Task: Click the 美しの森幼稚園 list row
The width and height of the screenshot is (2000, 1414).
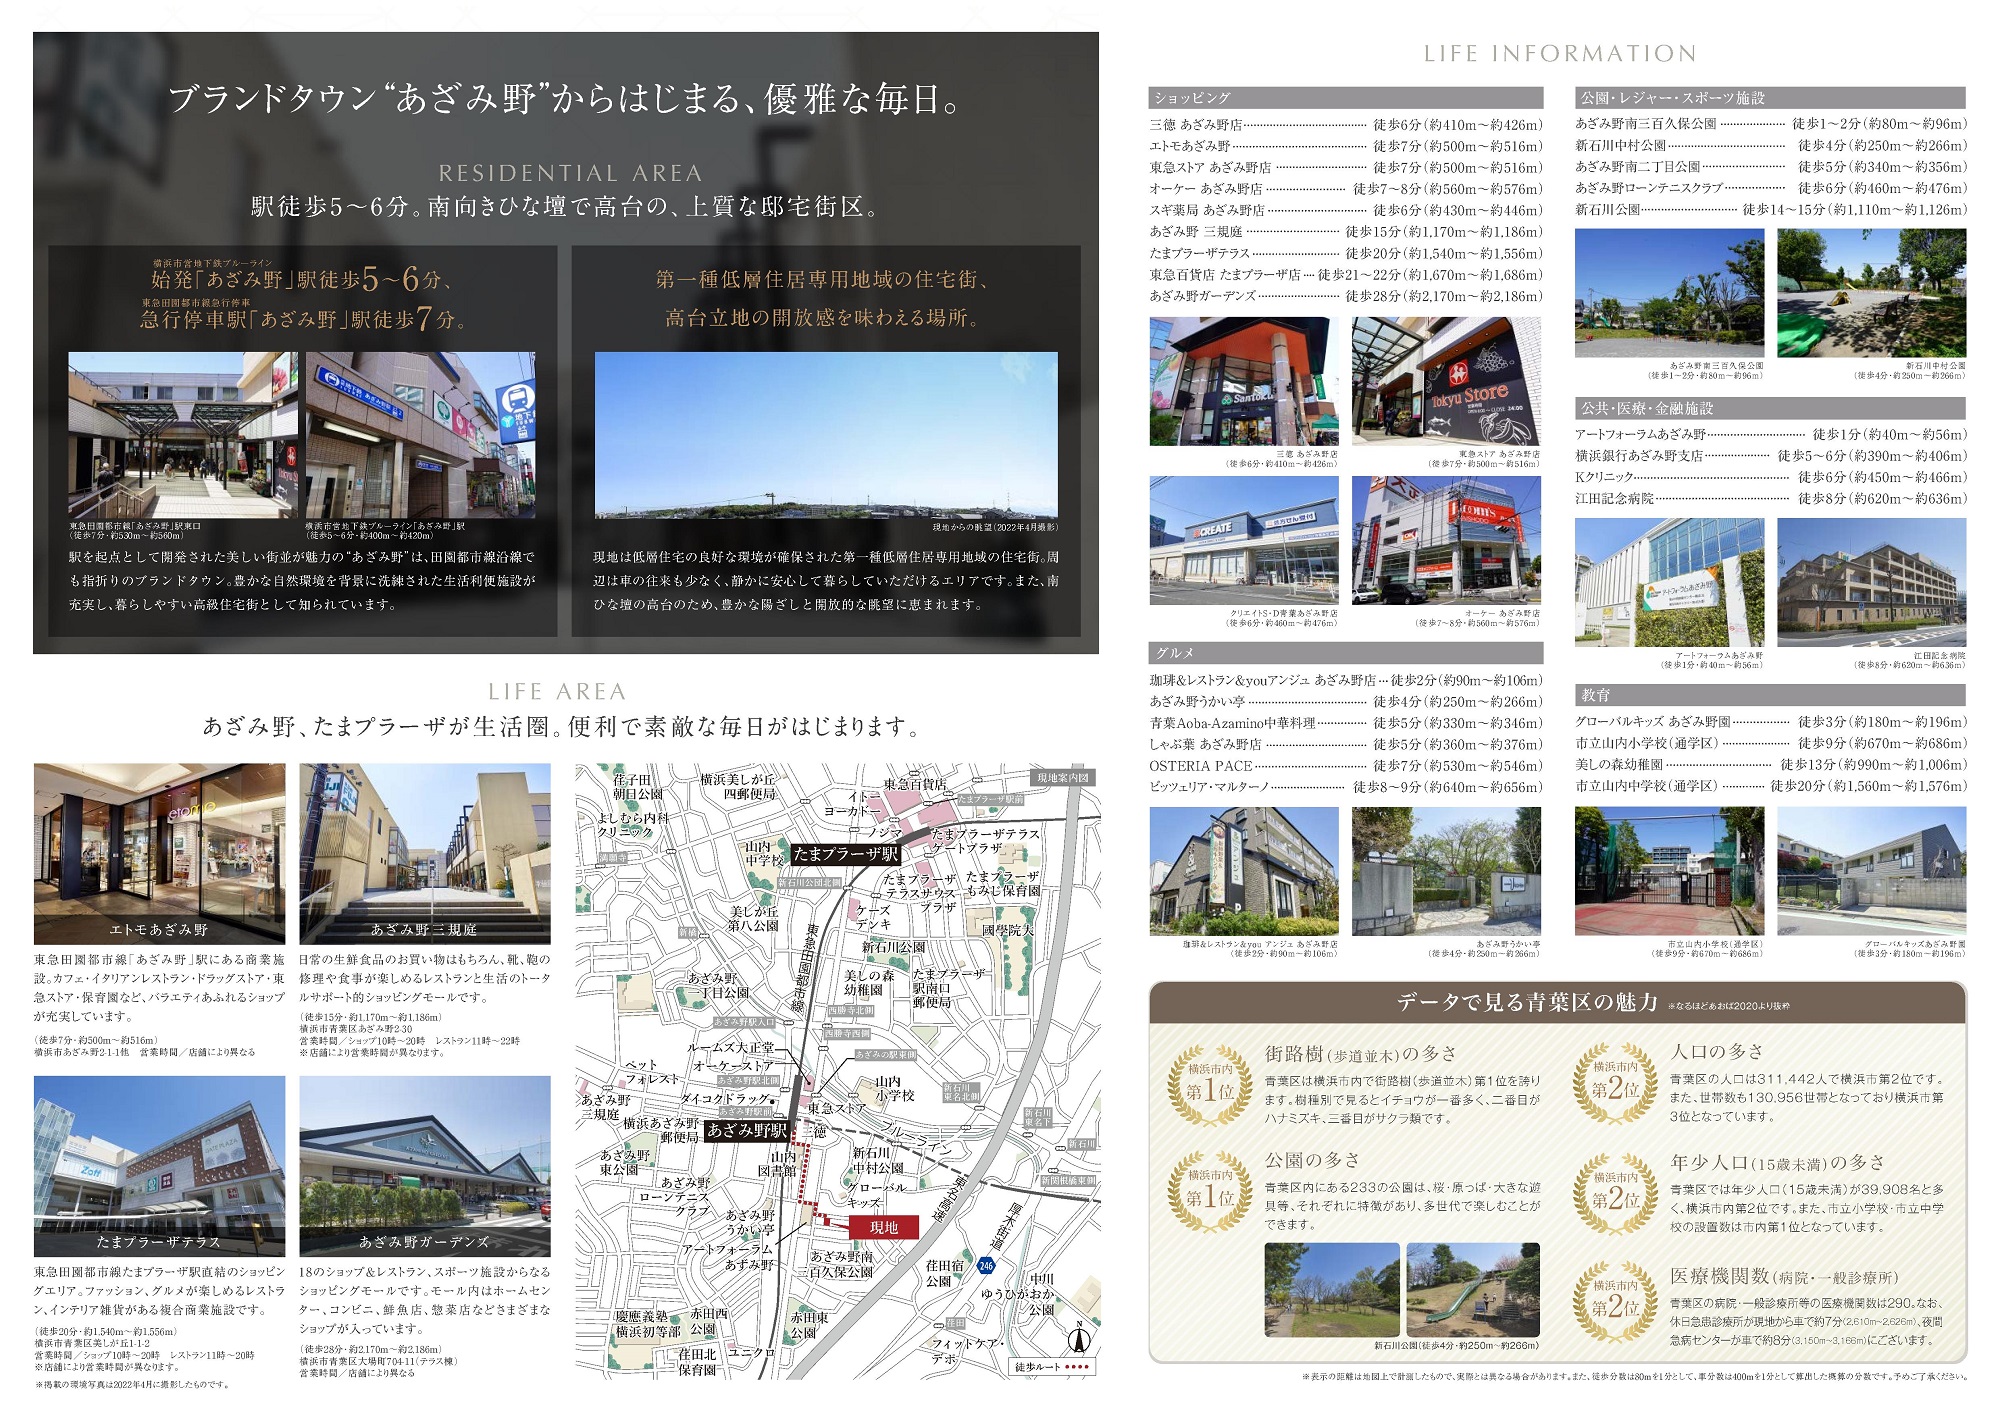Action: [1770, 765]
